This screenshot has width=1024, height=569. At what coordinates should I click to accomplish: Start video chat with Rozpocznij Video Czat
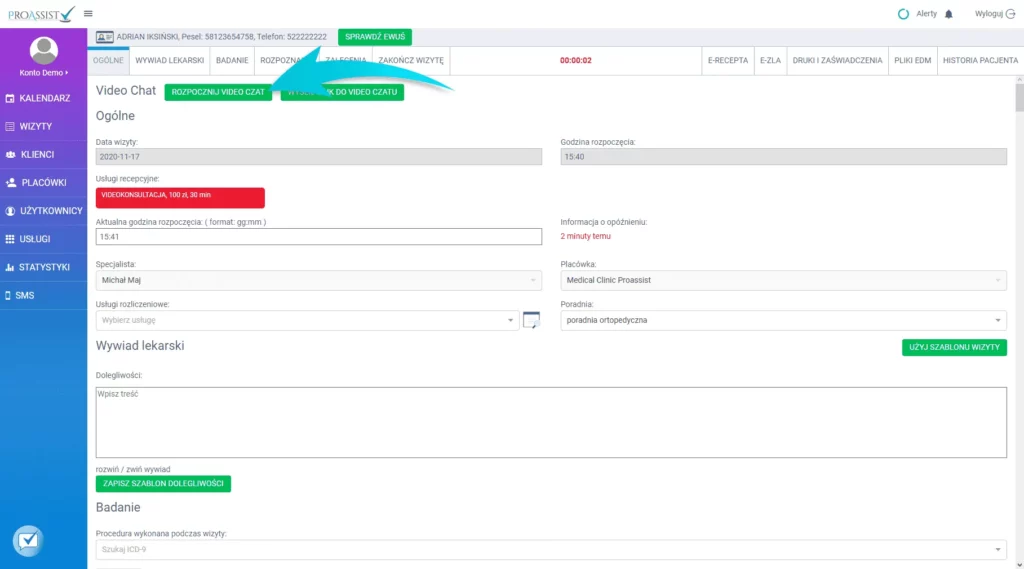point(218,92)
